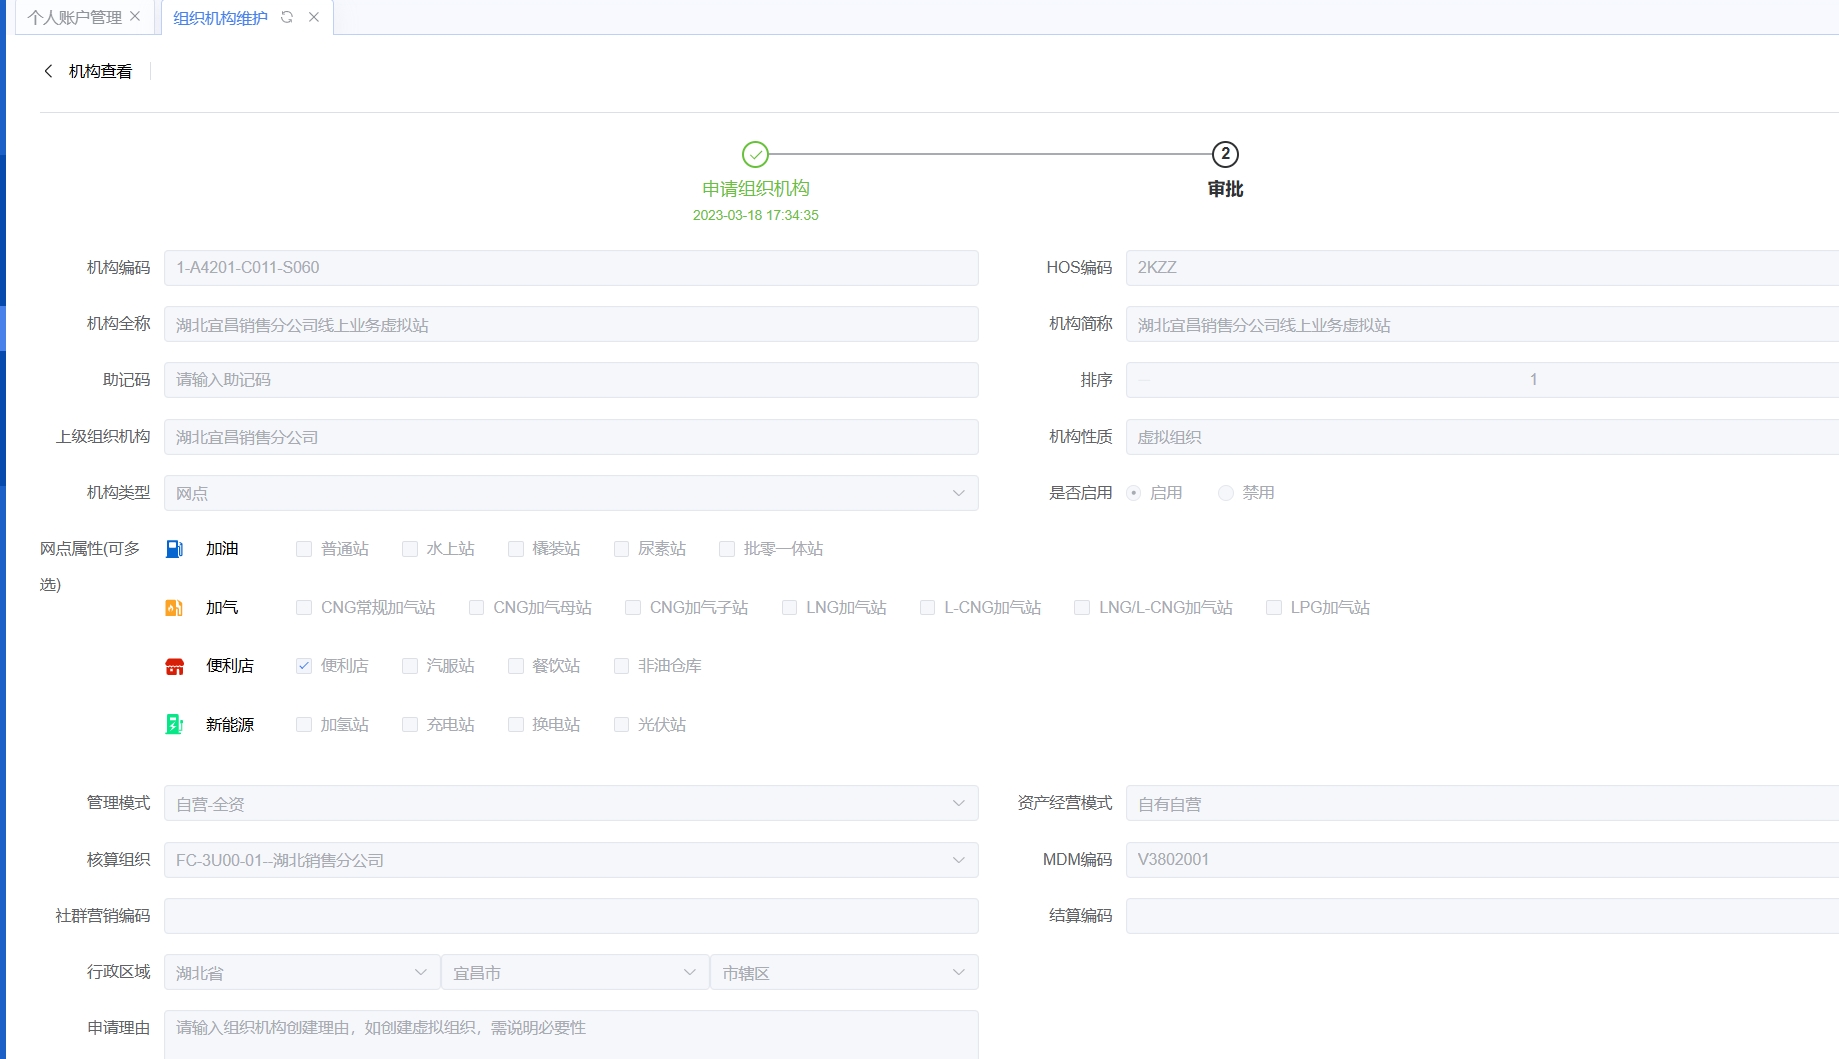This screenshot has height=1059, width=1839.
Task: Click the 加气 gas station icon
Action: (x=174, y=608)
